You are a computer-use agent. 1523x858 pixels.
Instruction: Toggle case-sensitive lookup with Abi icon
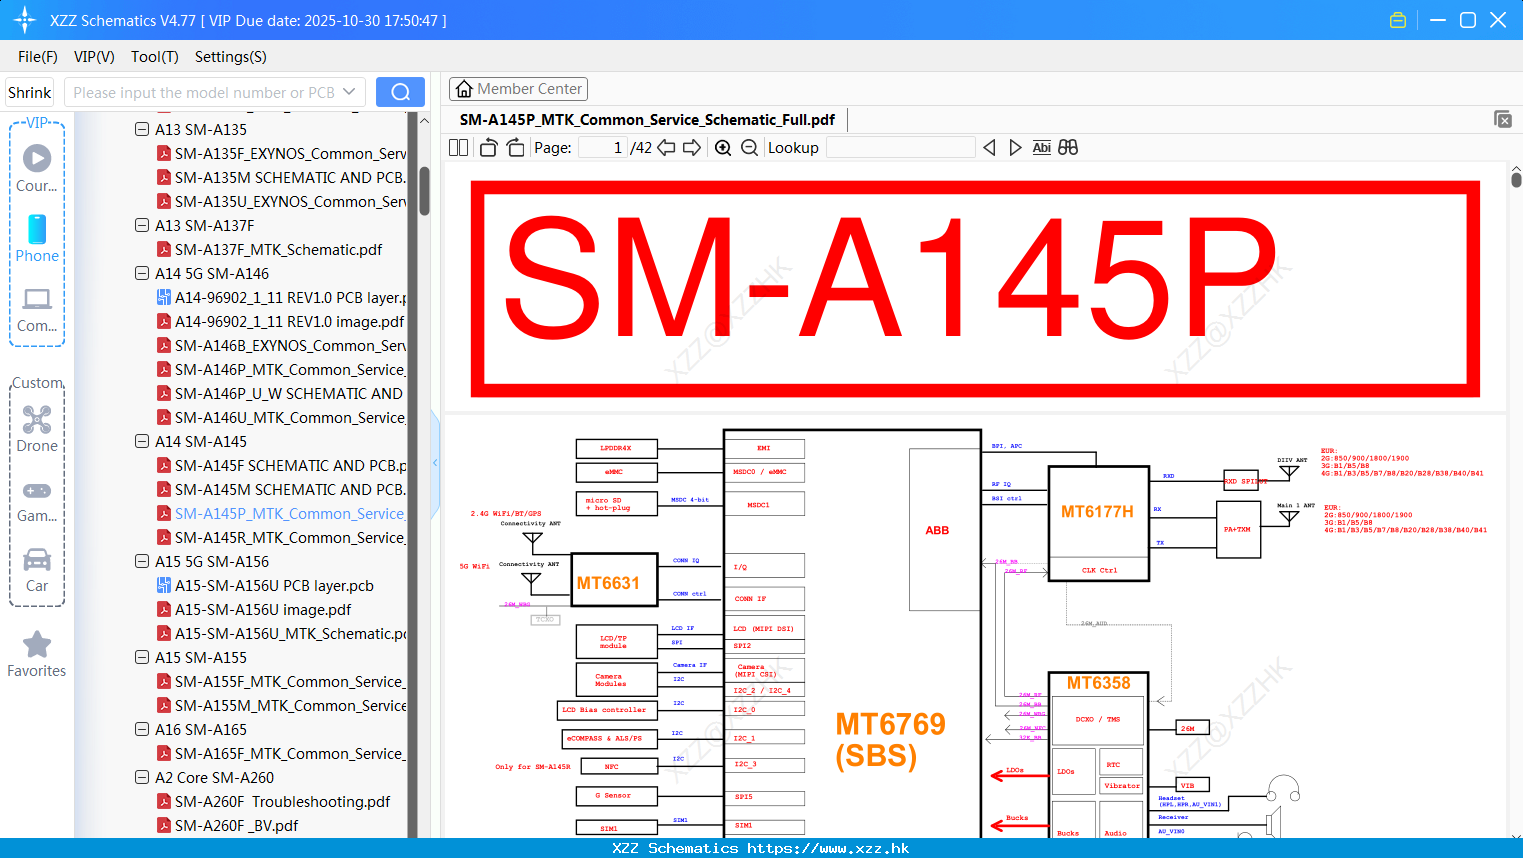[x=1042, y=147]
